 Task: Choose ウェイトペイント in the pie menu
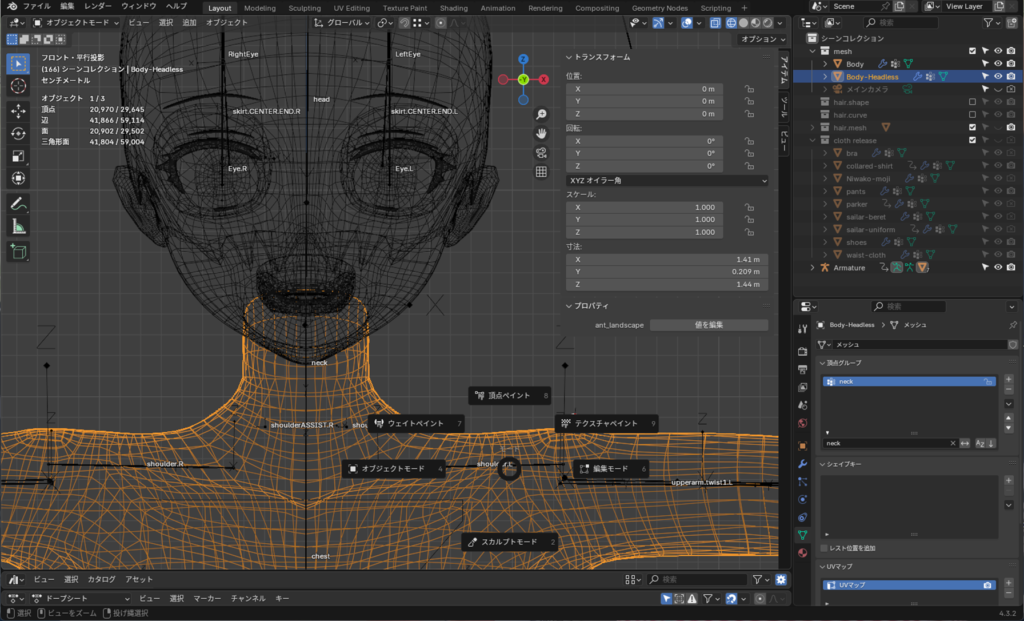(415, 424)
